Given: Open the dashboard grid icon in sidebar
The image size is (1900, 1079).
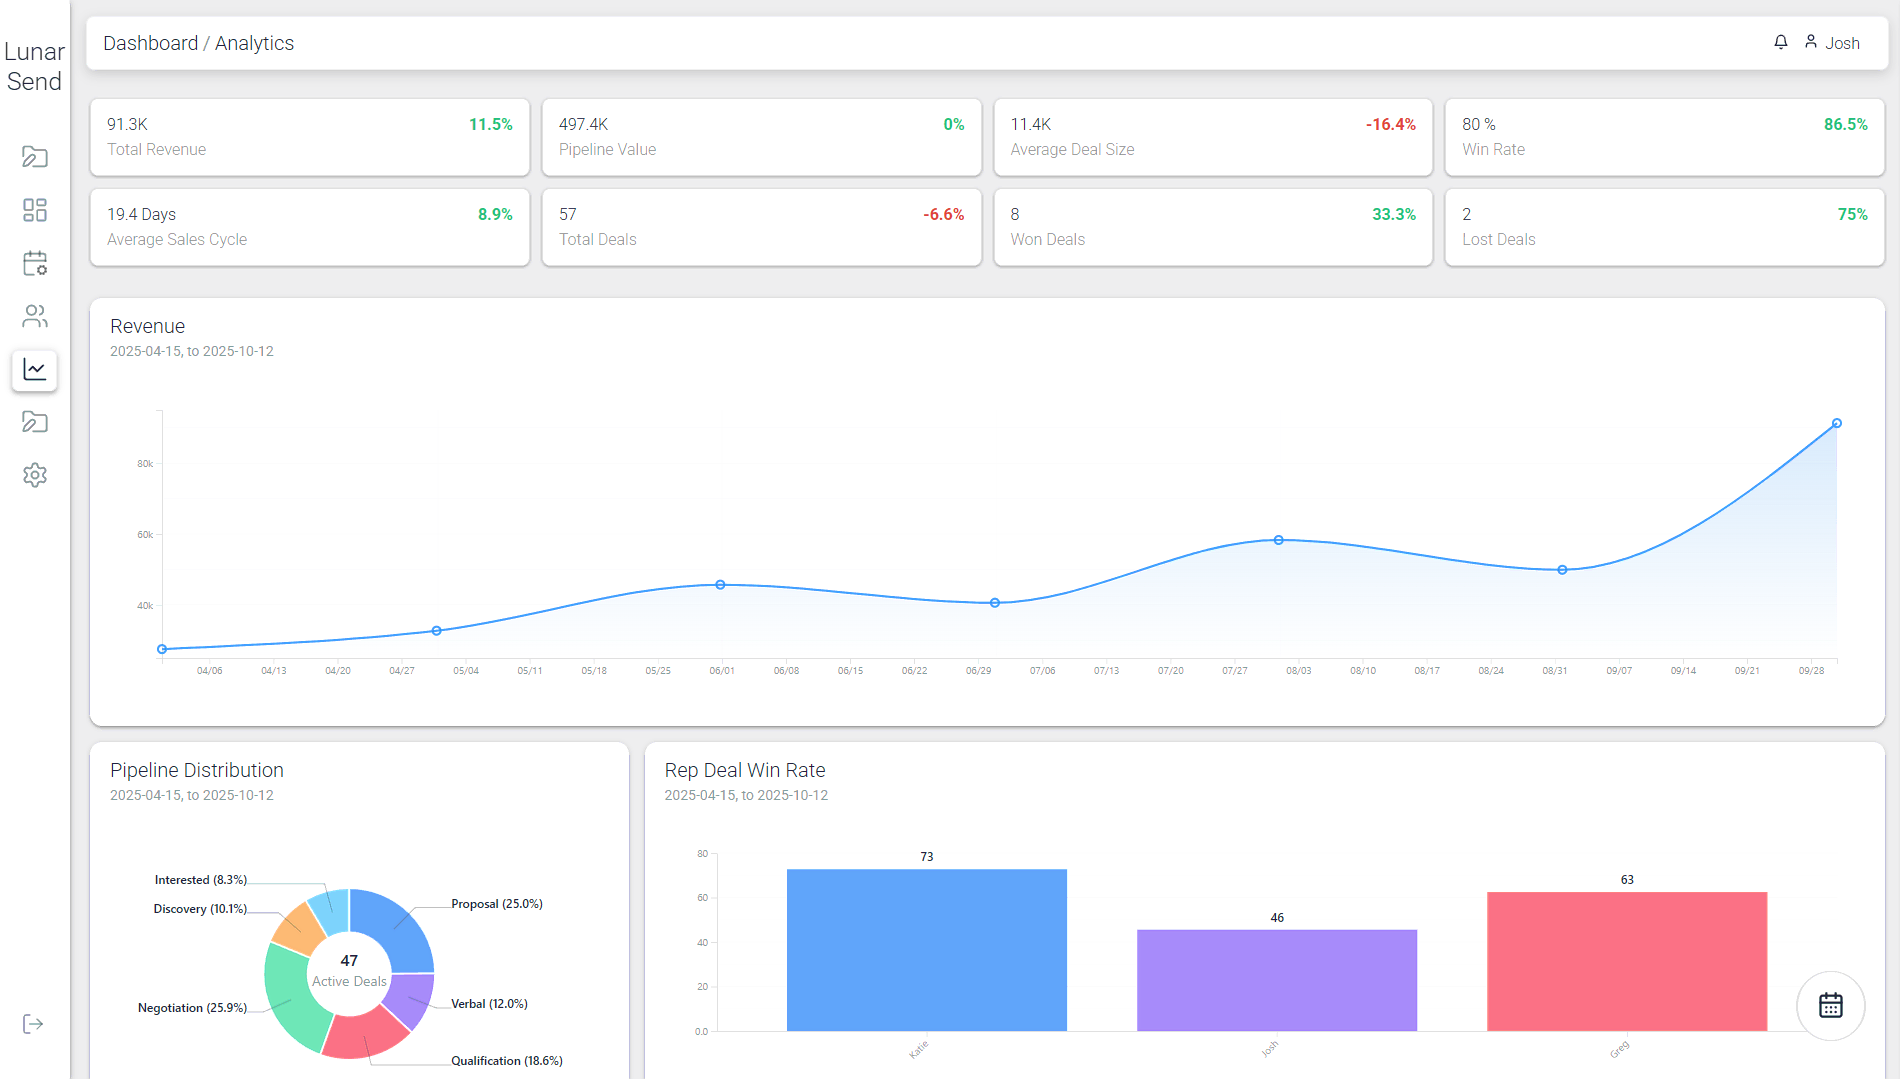Looking at the screenshot, I should (35, 210).
